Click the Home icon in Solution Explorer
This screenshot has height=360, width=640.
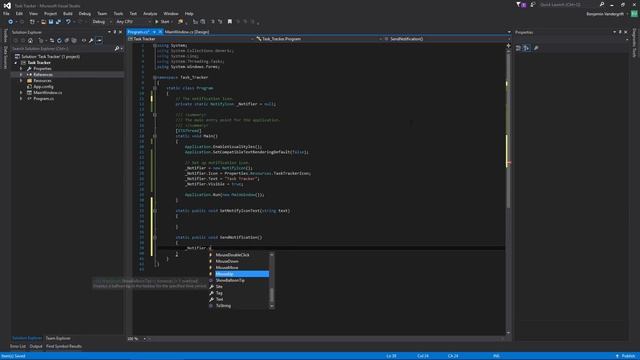[30, 40]
